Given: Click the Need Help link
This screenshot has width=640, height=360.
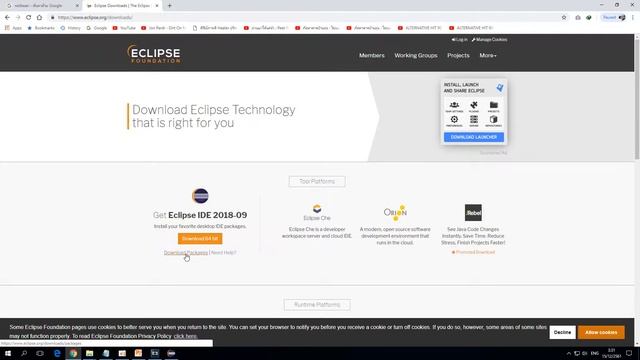Looking at the screenshot, I should 224,253.
